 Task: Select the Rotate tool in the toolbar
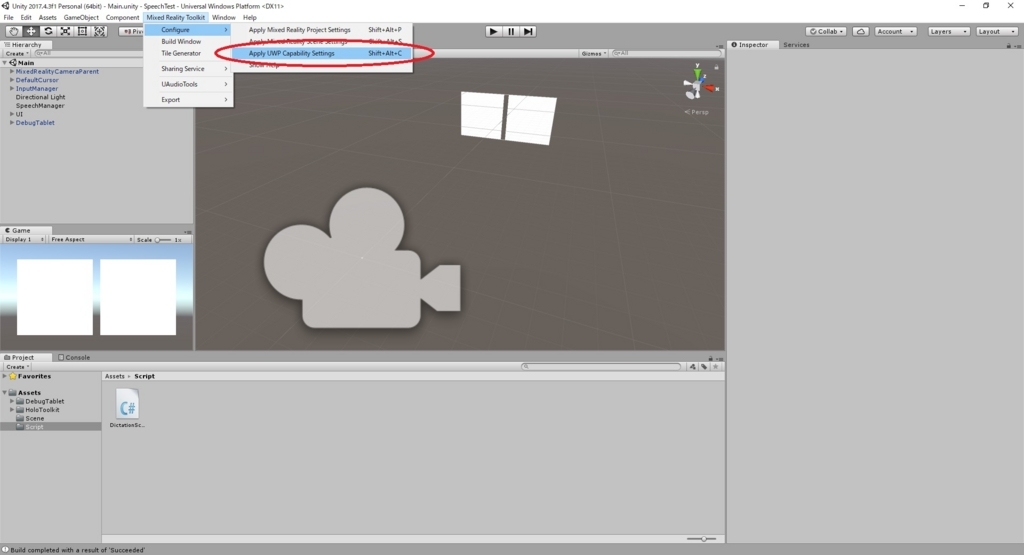48,31
